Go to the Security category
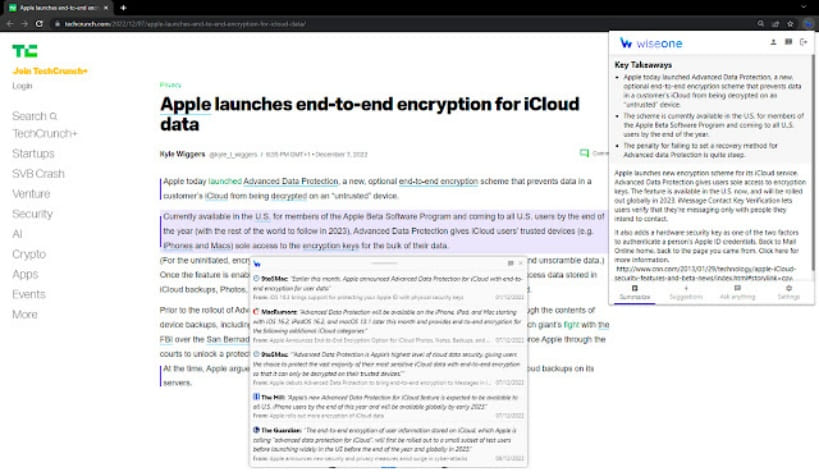 32,214
